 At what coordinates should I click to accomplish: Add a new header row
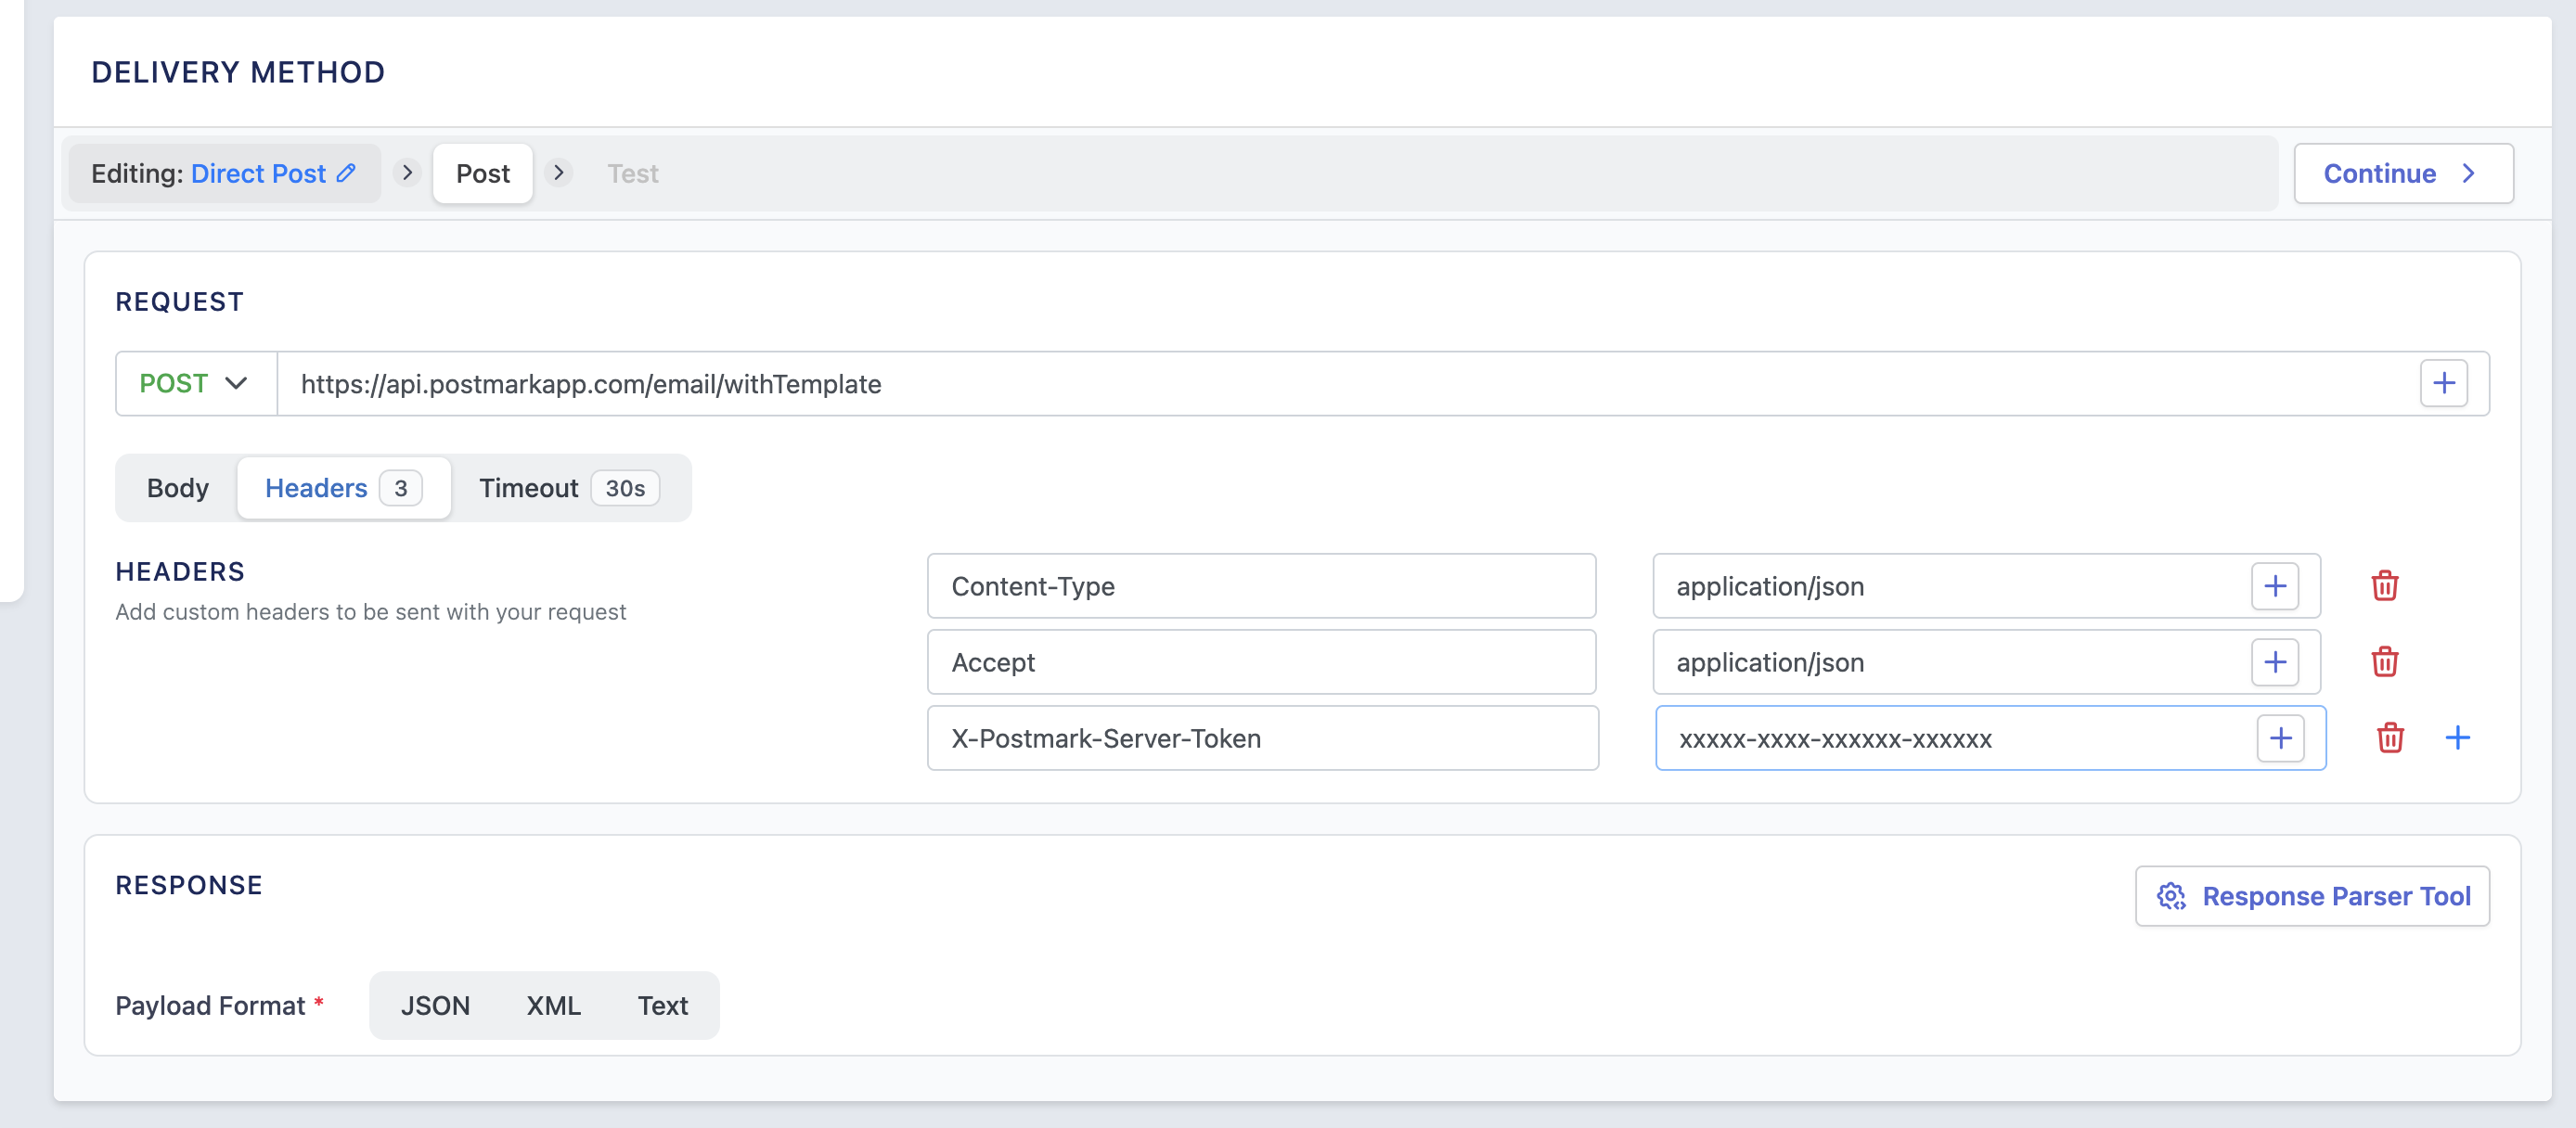tap(2457, 738)
